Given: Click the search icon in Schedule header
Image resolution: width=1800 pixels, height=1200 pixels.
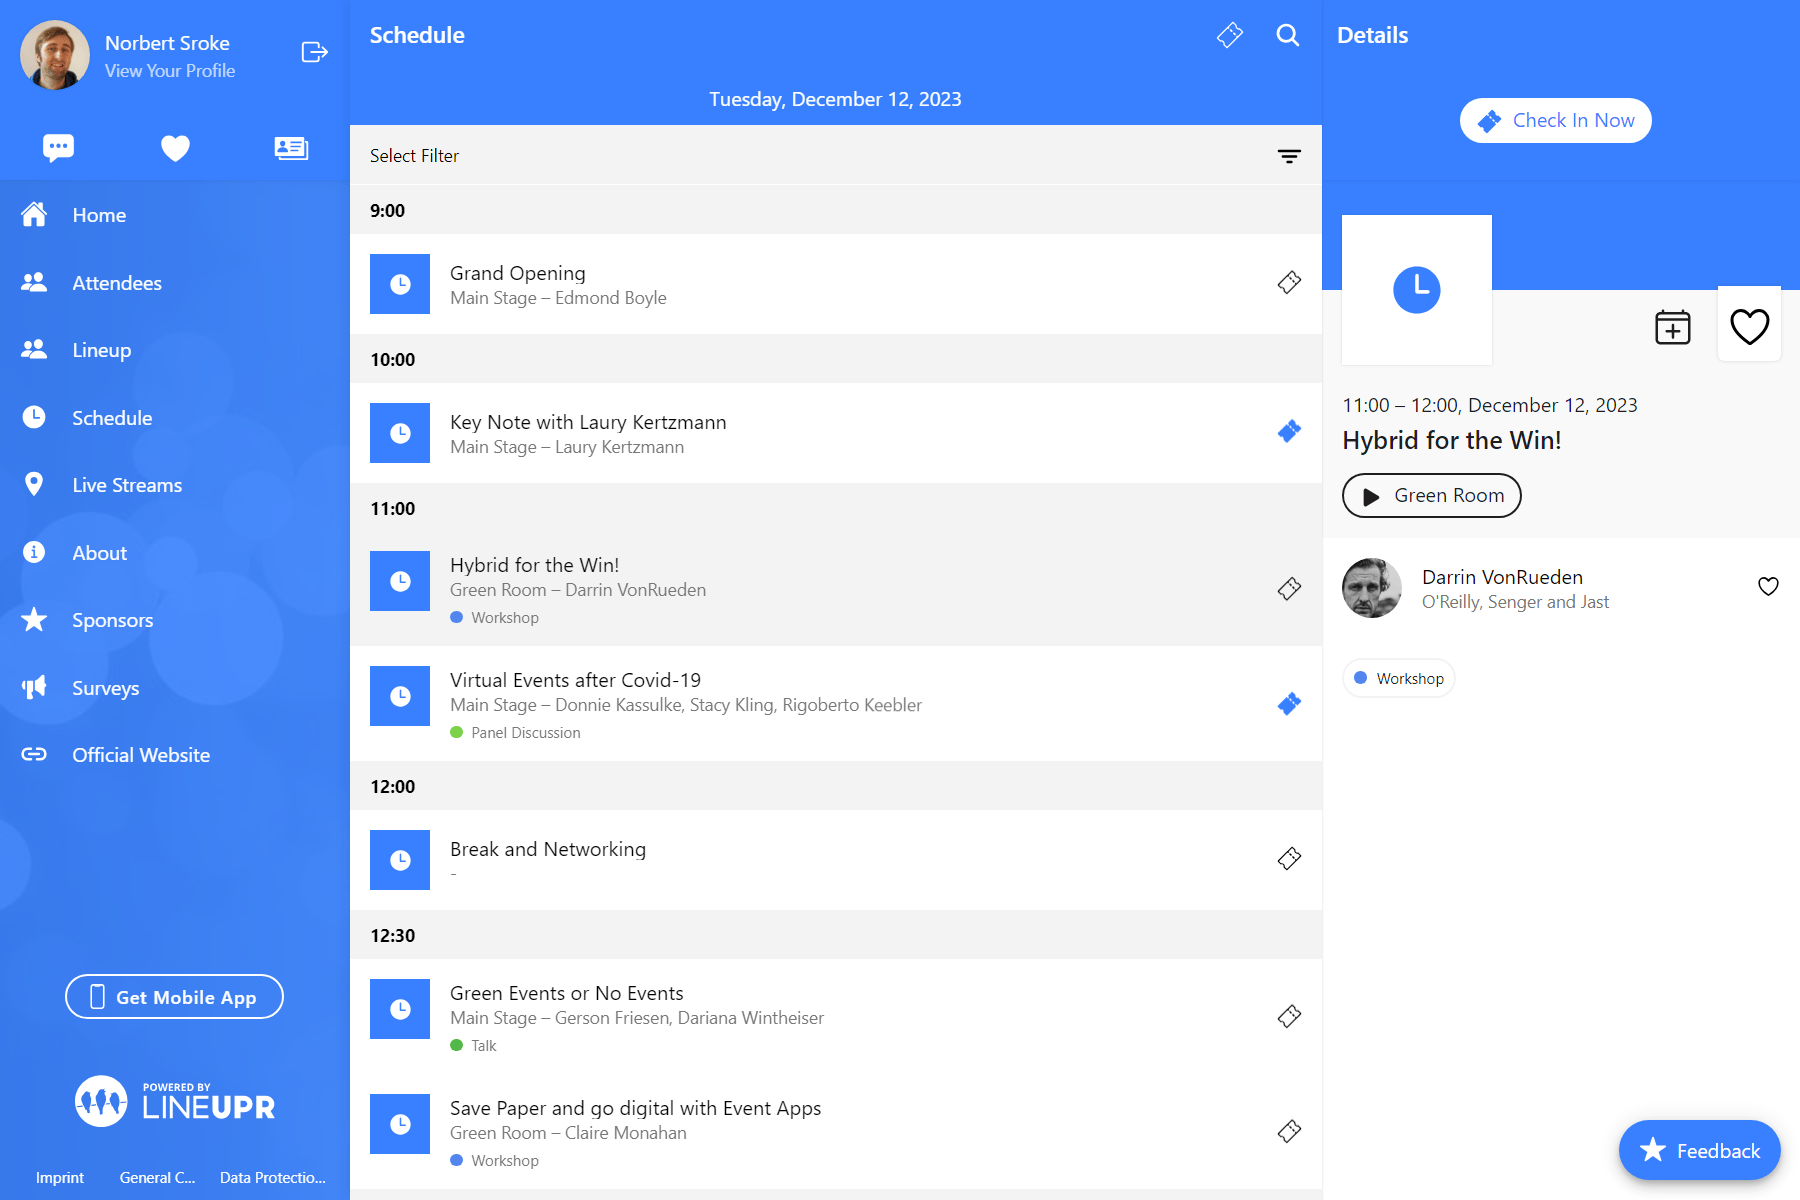Looking at the screenshot, I should 1287,36.
